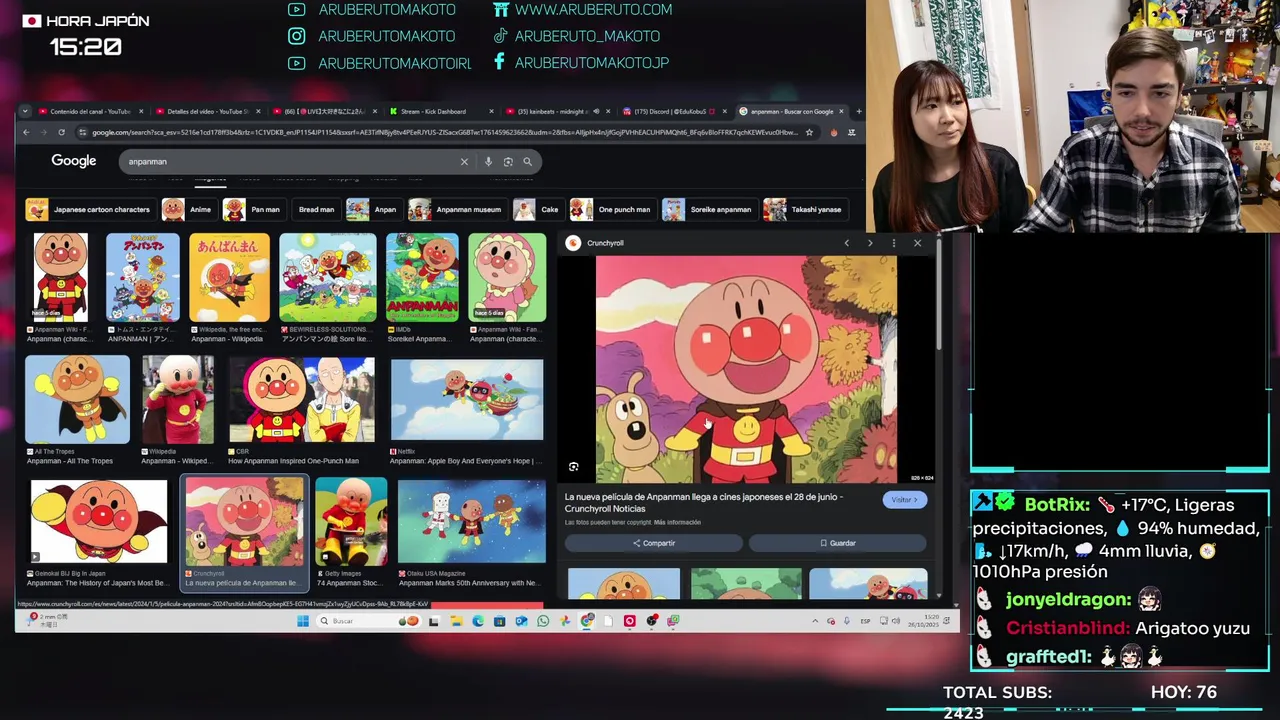The height and width of the screenshot is (720, 1280).
Task: Open WhatsApp from the taskbar
Action: click(x=543, y=621)
